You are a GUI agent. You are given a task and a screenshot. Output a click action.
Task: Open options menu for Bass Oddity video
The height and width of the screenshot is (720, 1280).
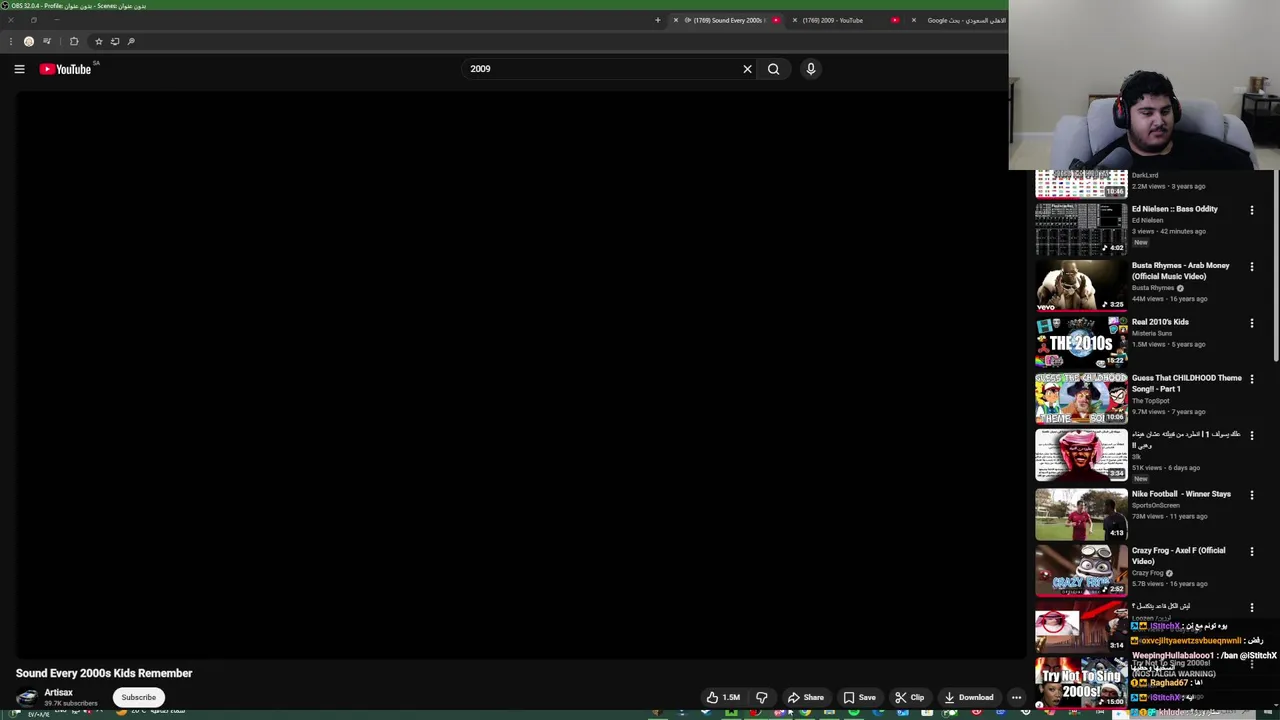(1251, 210)
